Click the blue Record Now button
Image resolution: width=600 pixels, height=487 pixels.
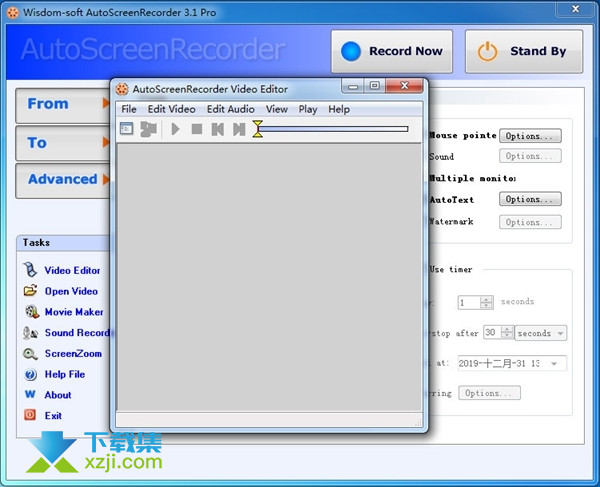tap(391, 51)
